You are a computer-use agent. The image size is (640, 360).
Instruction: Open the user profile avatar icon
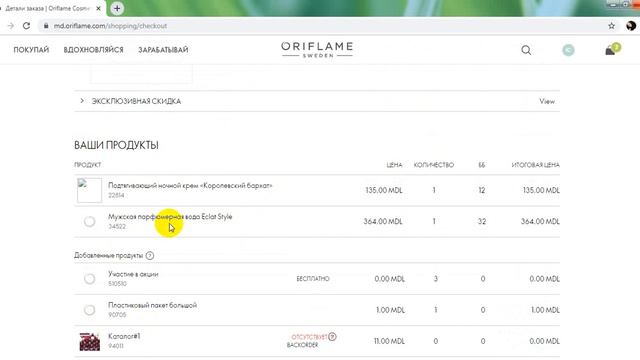tap(568, 50)
